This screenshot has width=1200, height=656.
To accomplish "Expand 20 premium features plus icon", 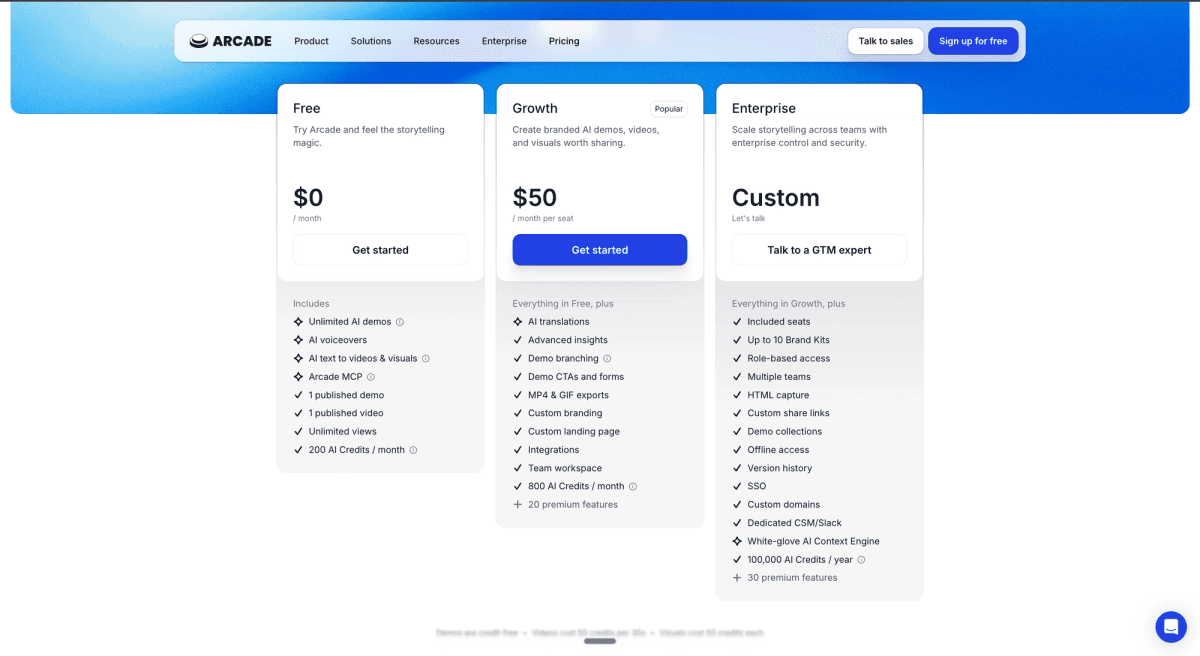I will pos(517,505).
